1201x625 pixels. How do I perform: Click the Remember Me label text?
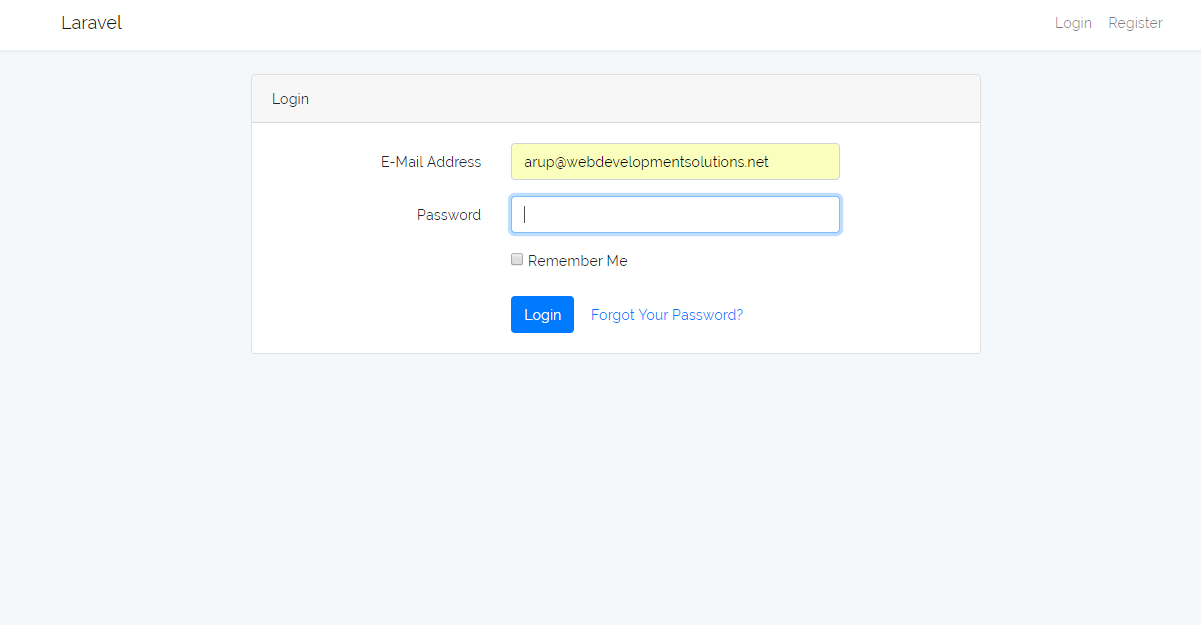tap(578, 260)
